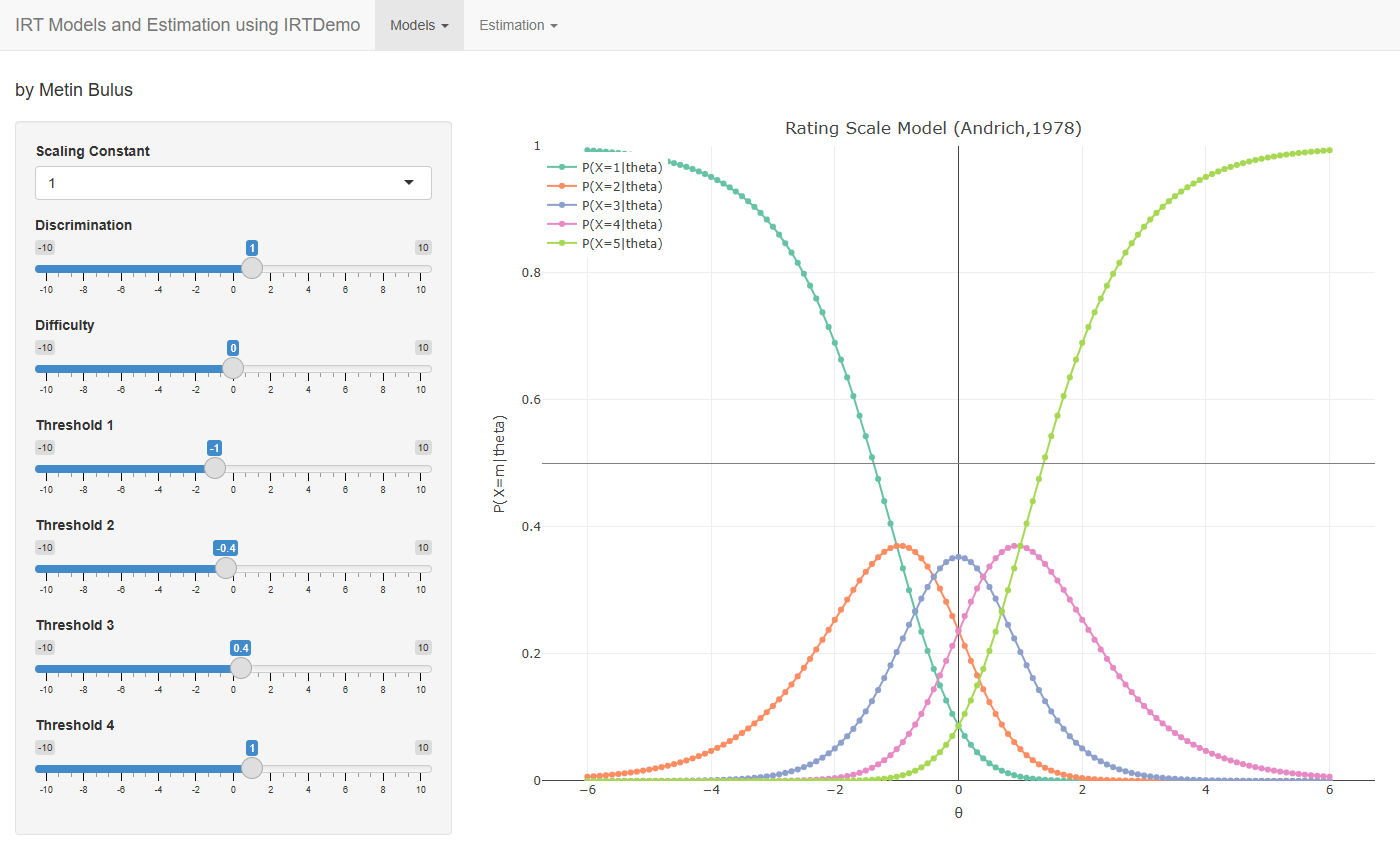Click the P(X=m|theta) y-axis title

point(498,464)
